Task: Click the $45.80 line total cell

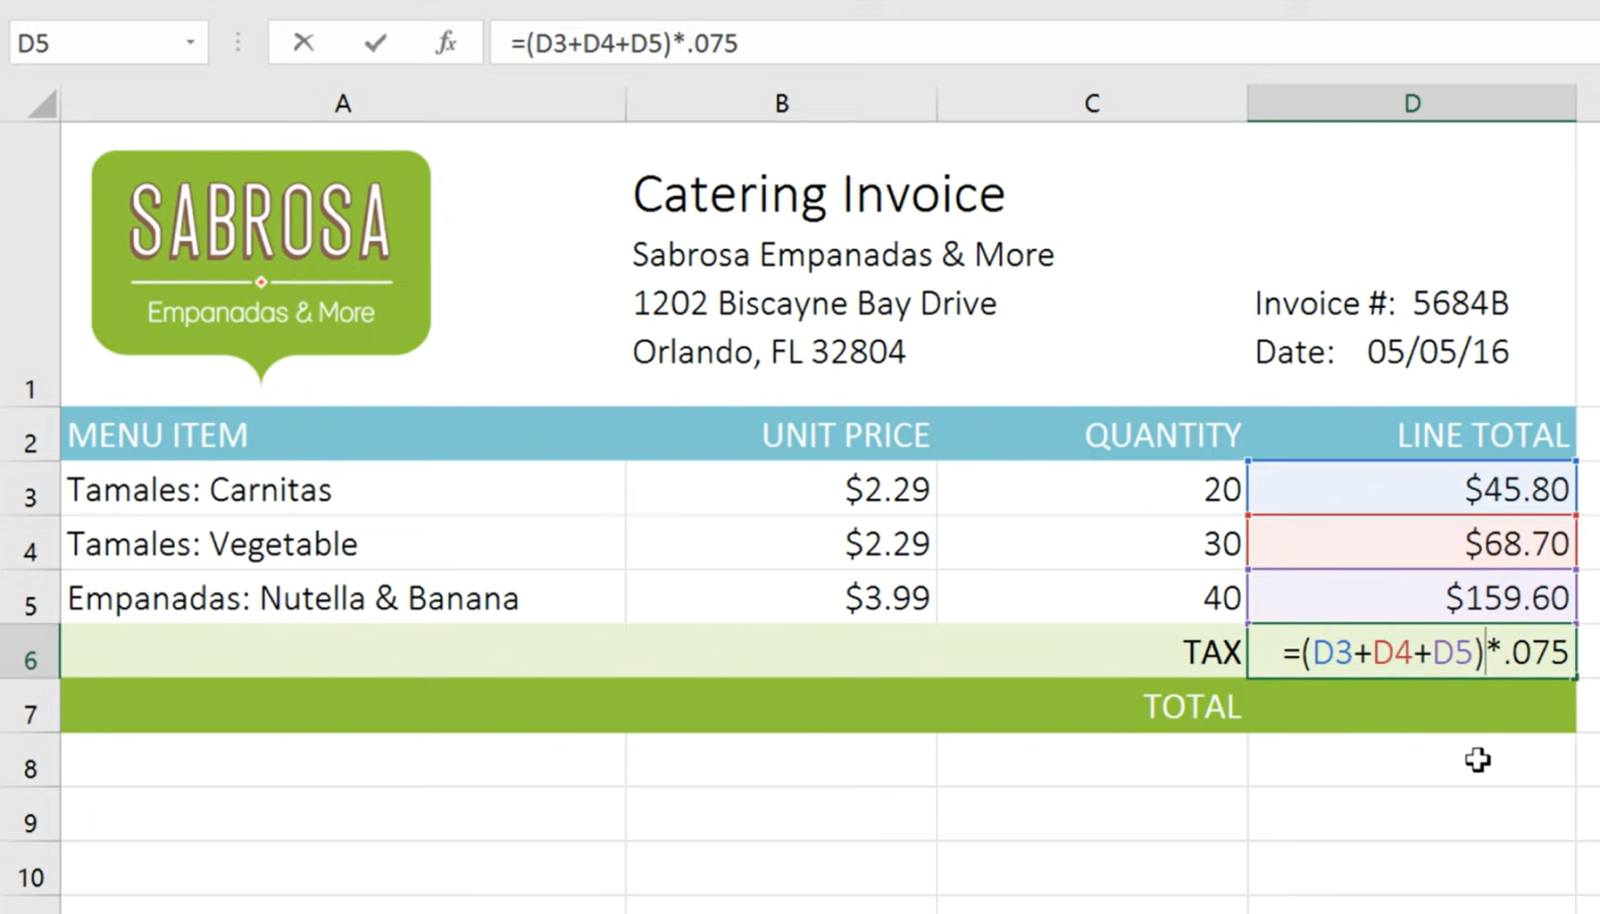Action: point(1411,489)
